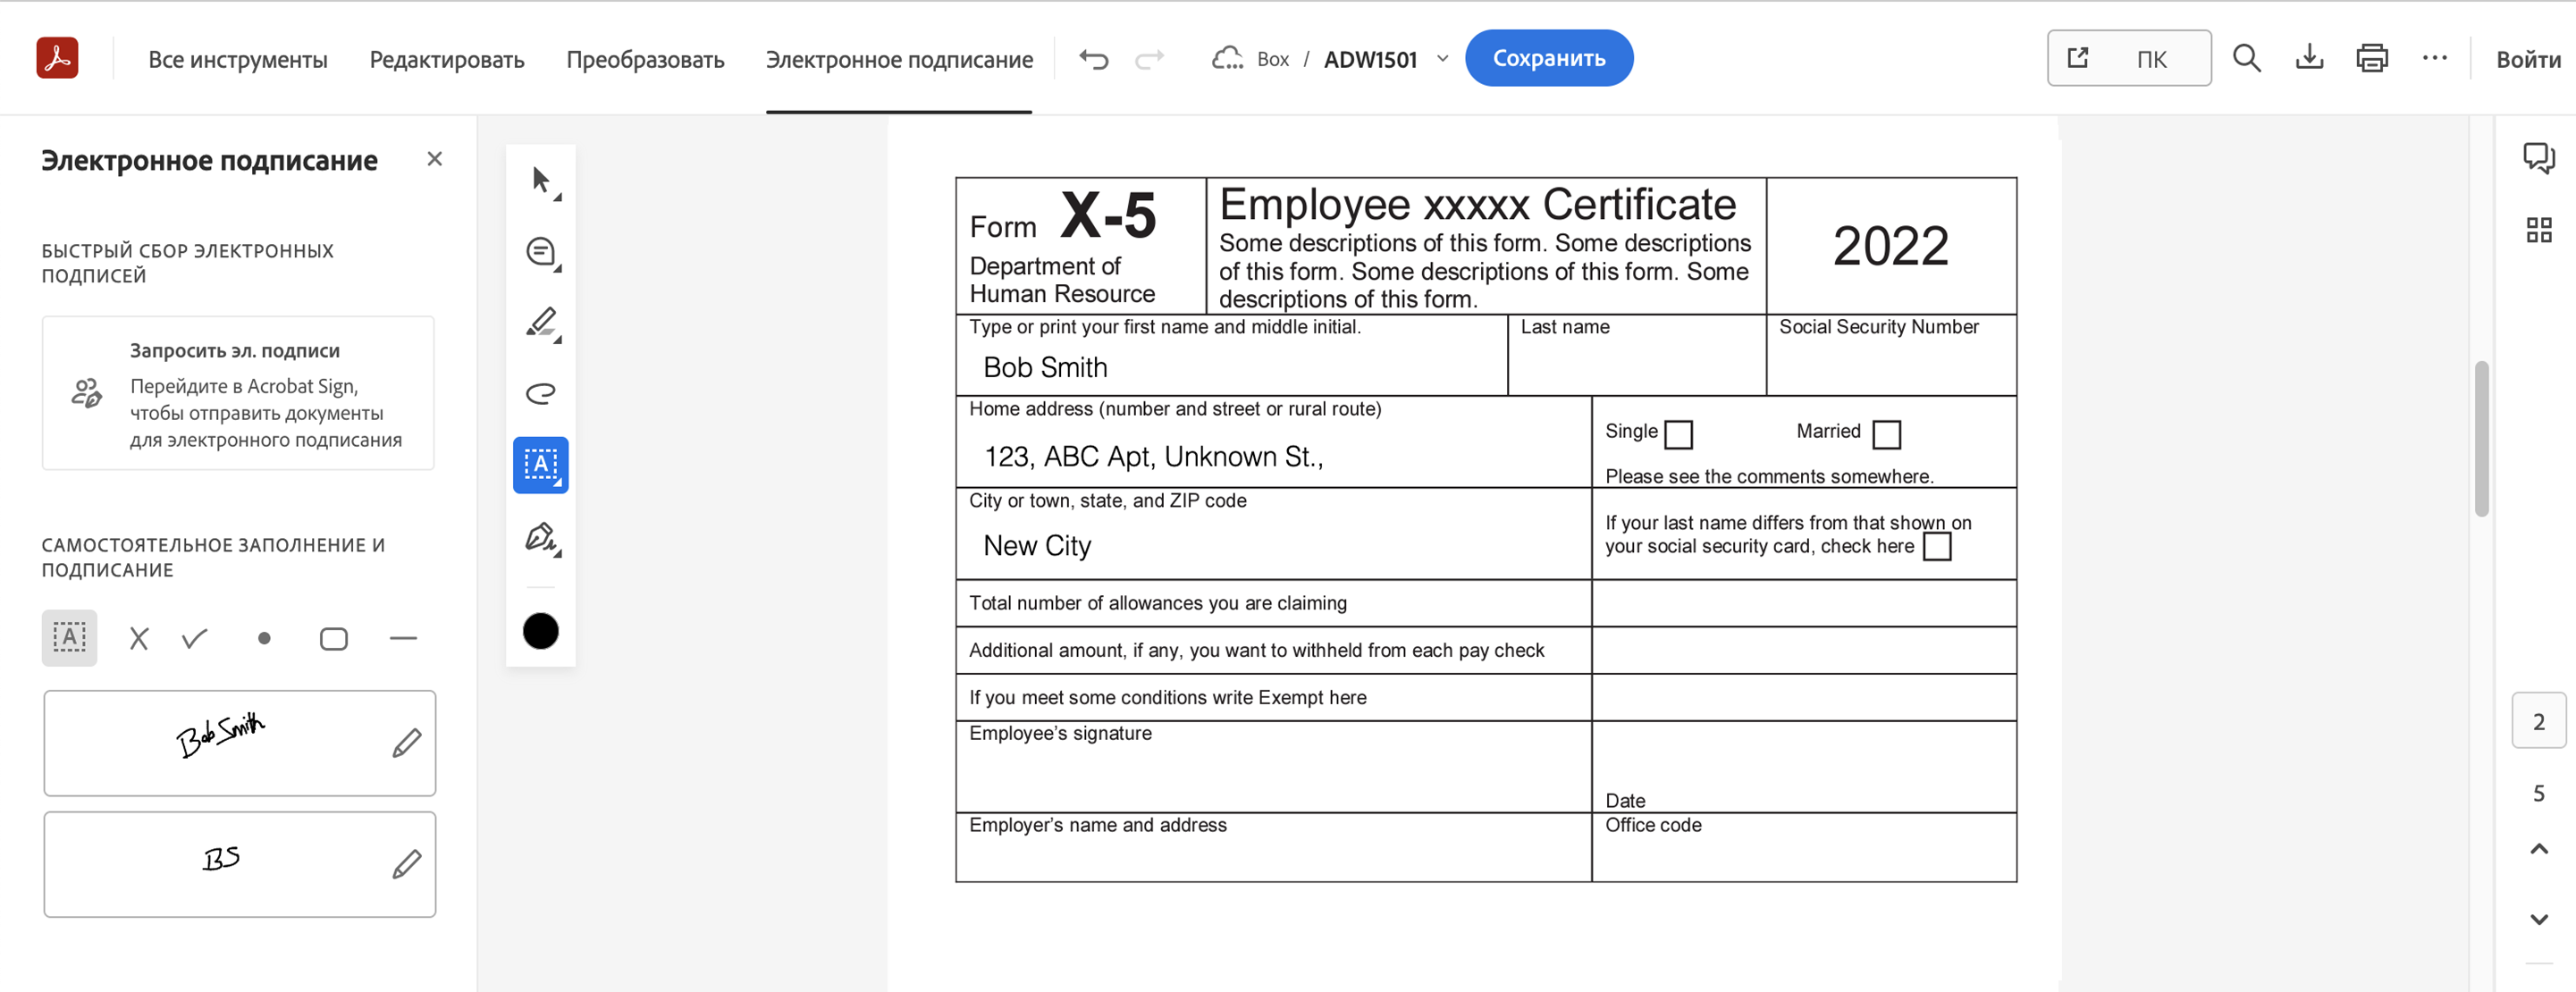Click the Adobe Acrobat home logo
Viewport: 2576px width, 992px height.
click(57, 57)
